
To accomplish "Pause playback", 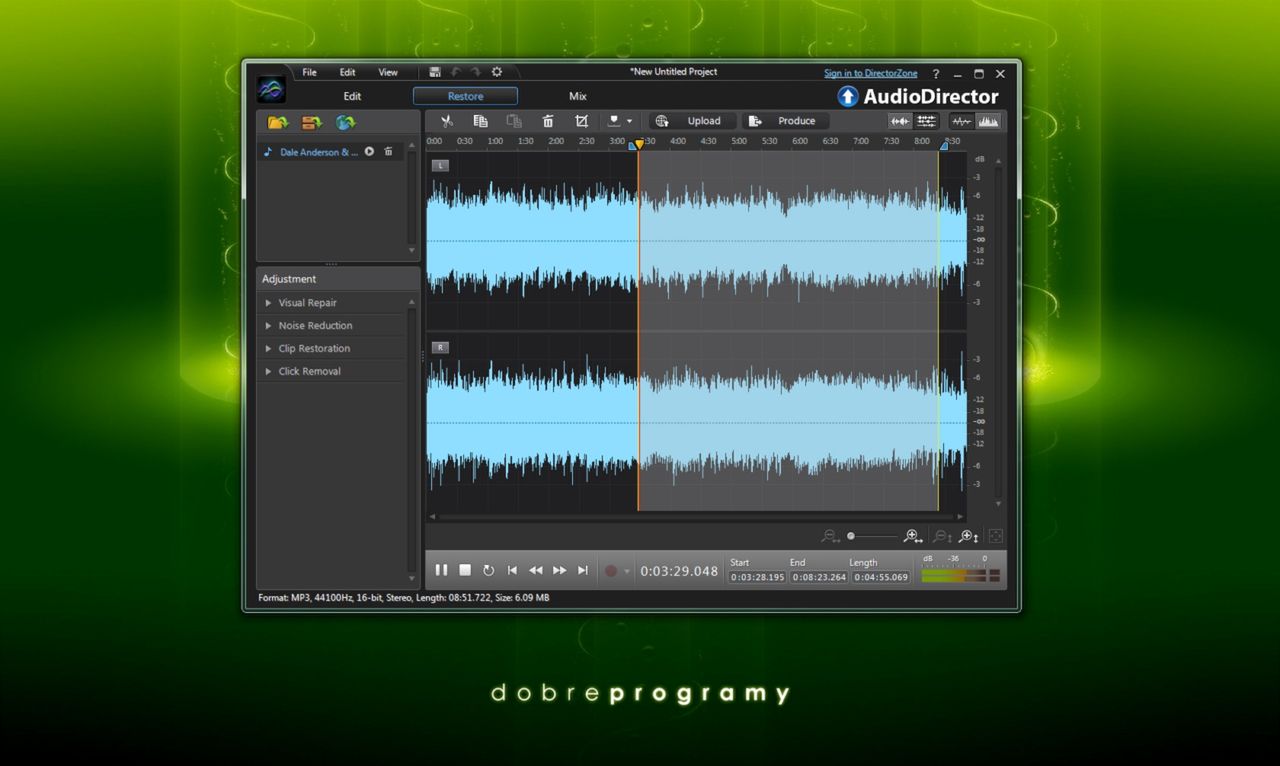I will (441, 570).
